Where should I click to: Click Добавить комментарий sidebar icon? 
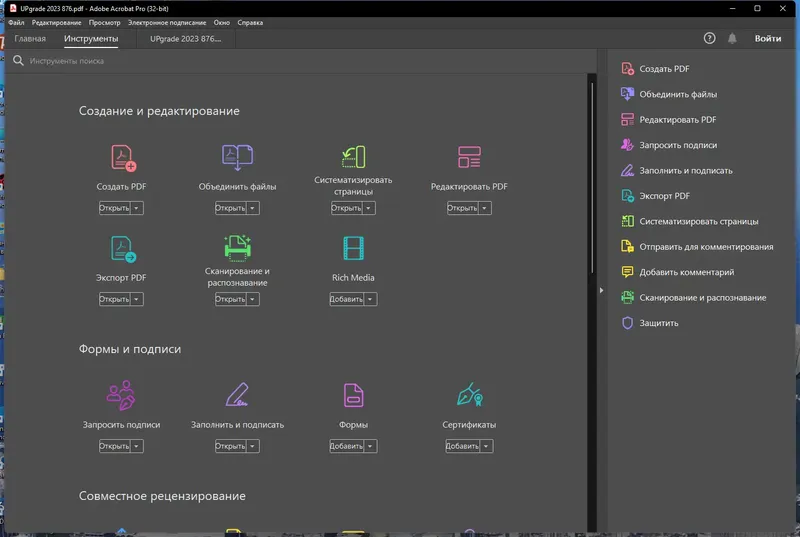(x=628, y=272)
